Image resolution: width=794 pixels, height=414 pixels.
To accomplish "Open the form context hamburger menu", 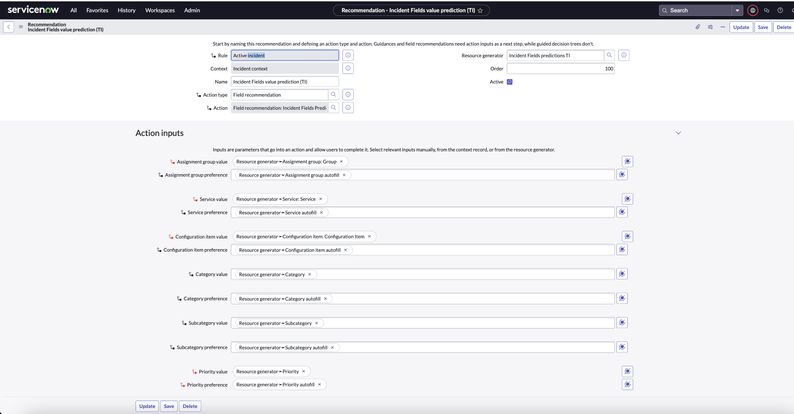I will tap(21, 27).
